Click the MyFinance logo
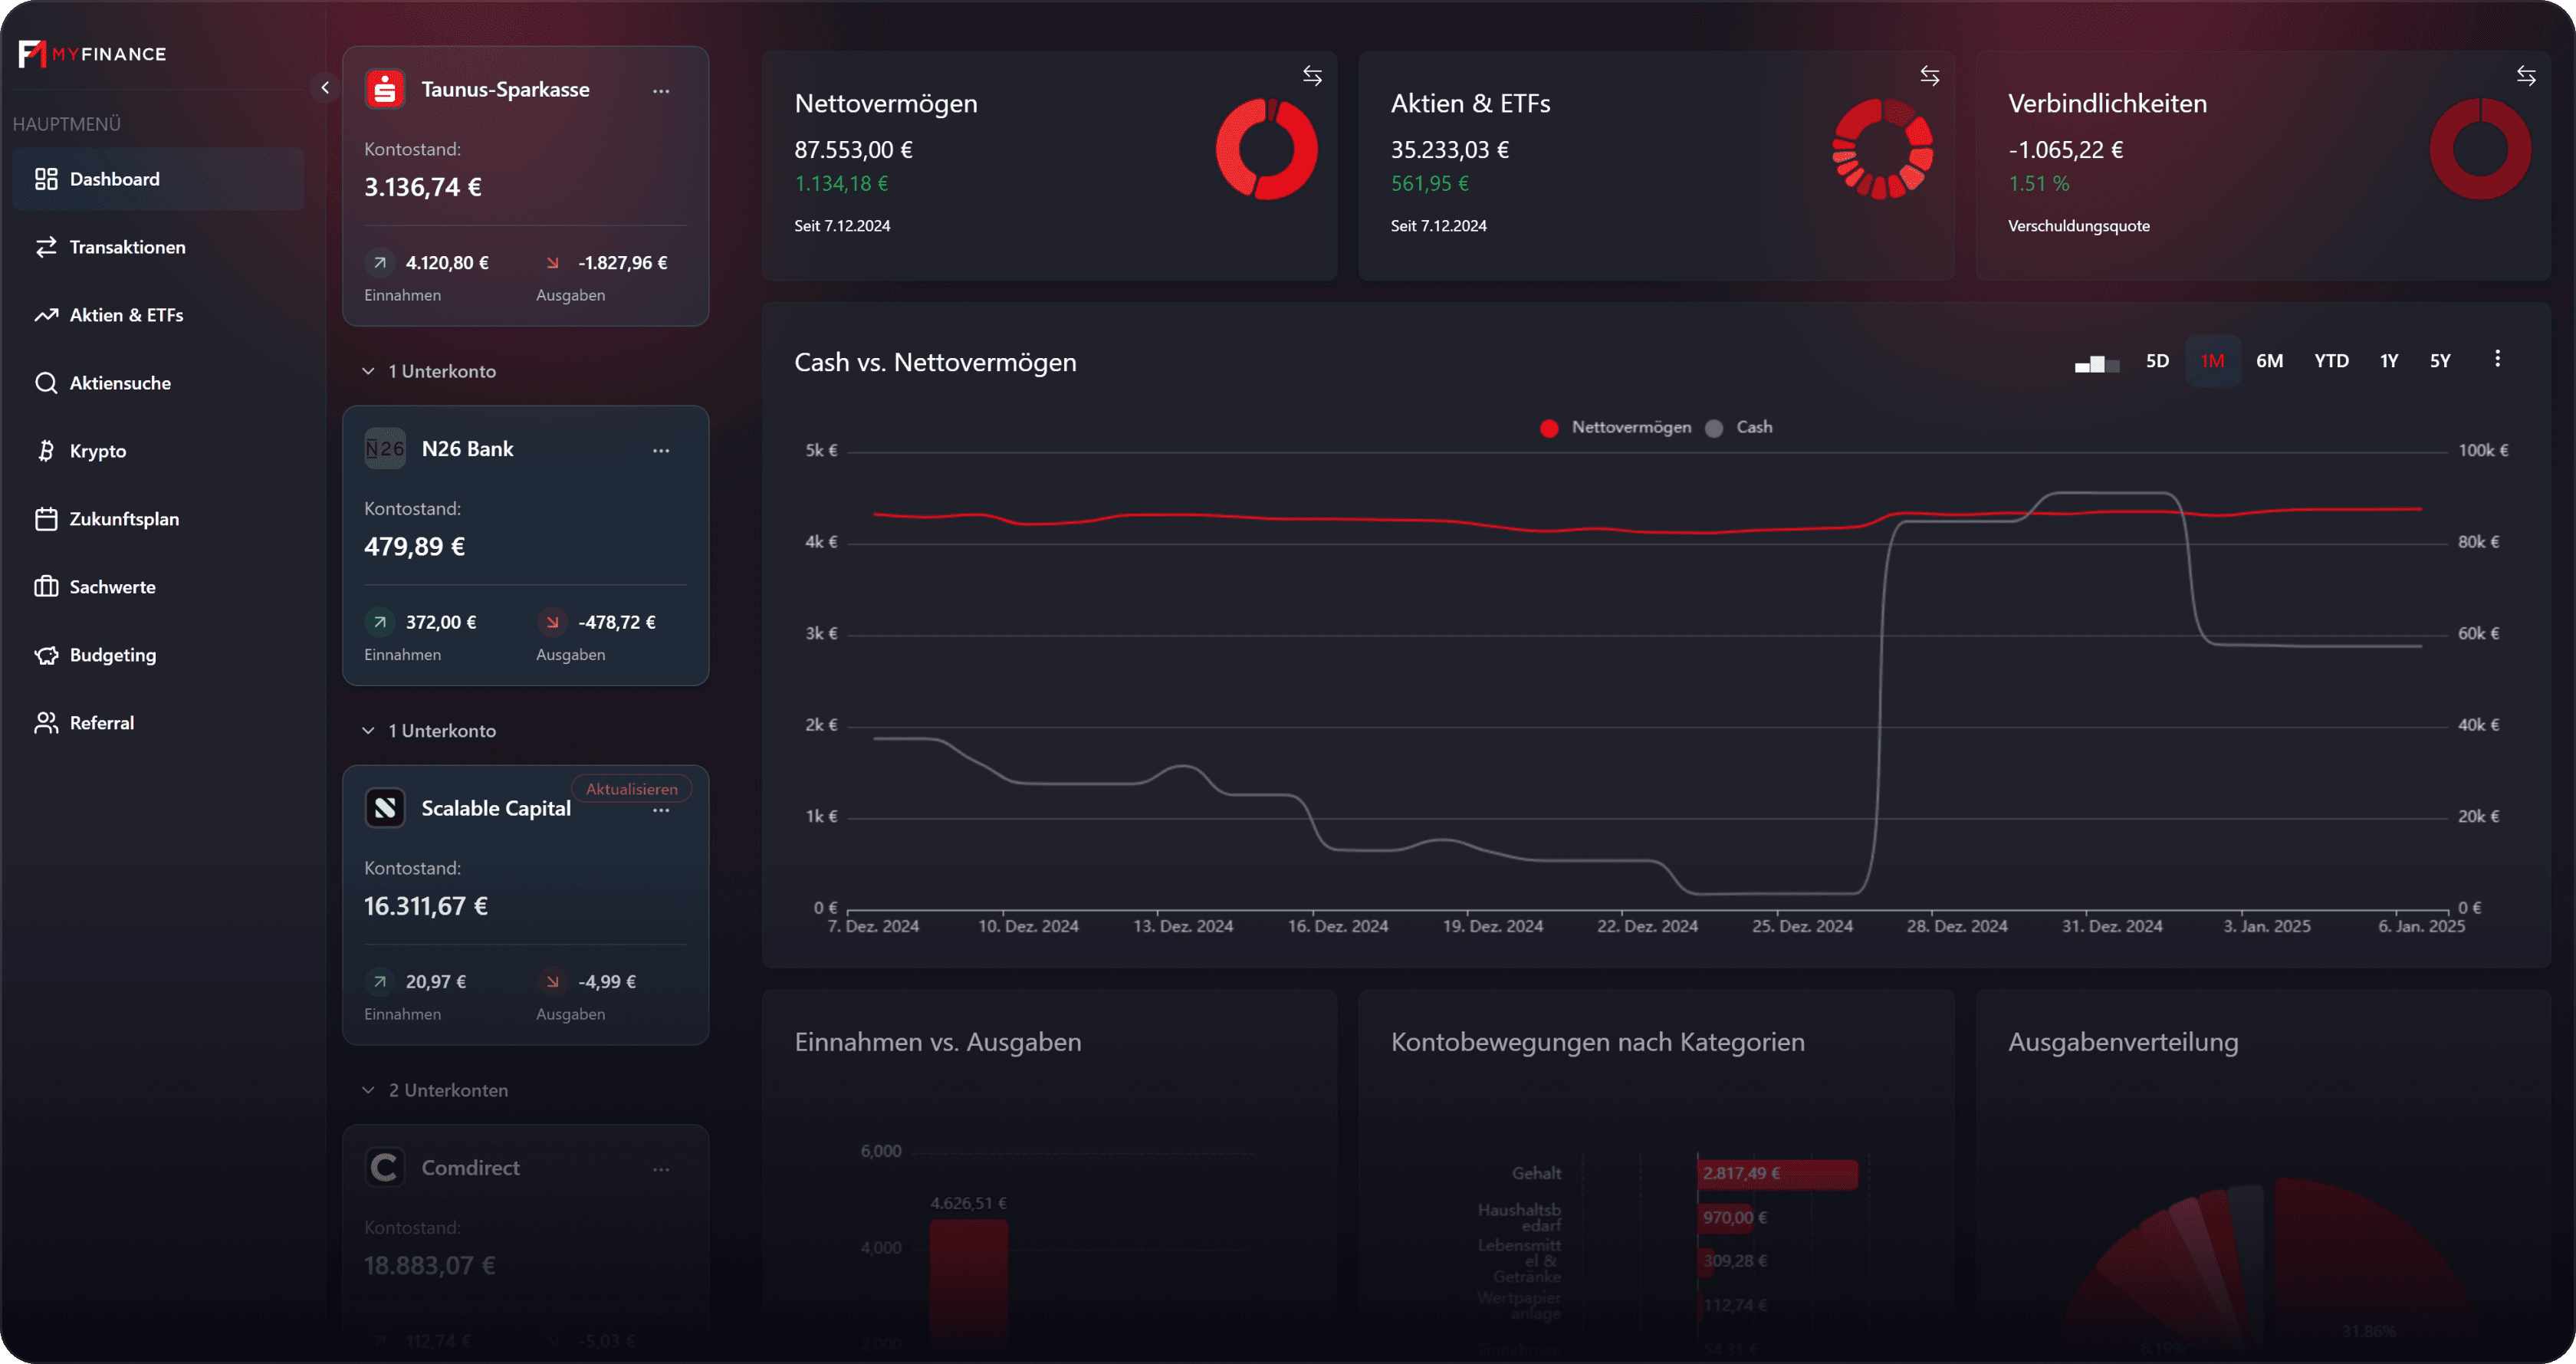Image resolution: width=2576 pixels, height=1364 pixels. point(92,54)
